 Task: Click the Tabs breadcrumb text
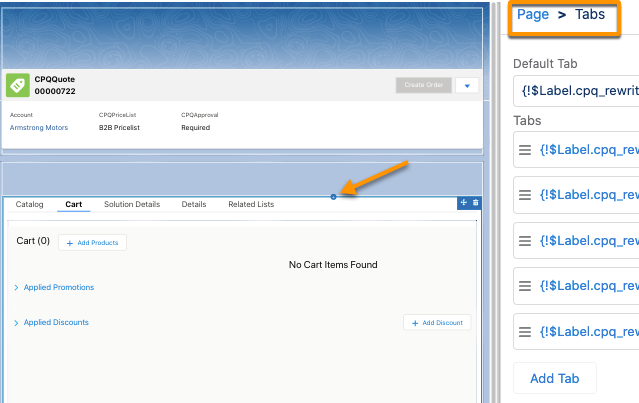click(x=590, y=14)
